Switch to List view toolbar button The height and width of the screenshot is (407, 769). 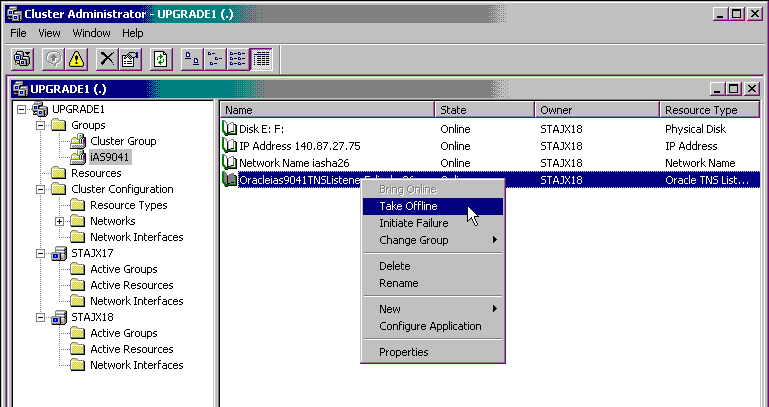(237, 59)
